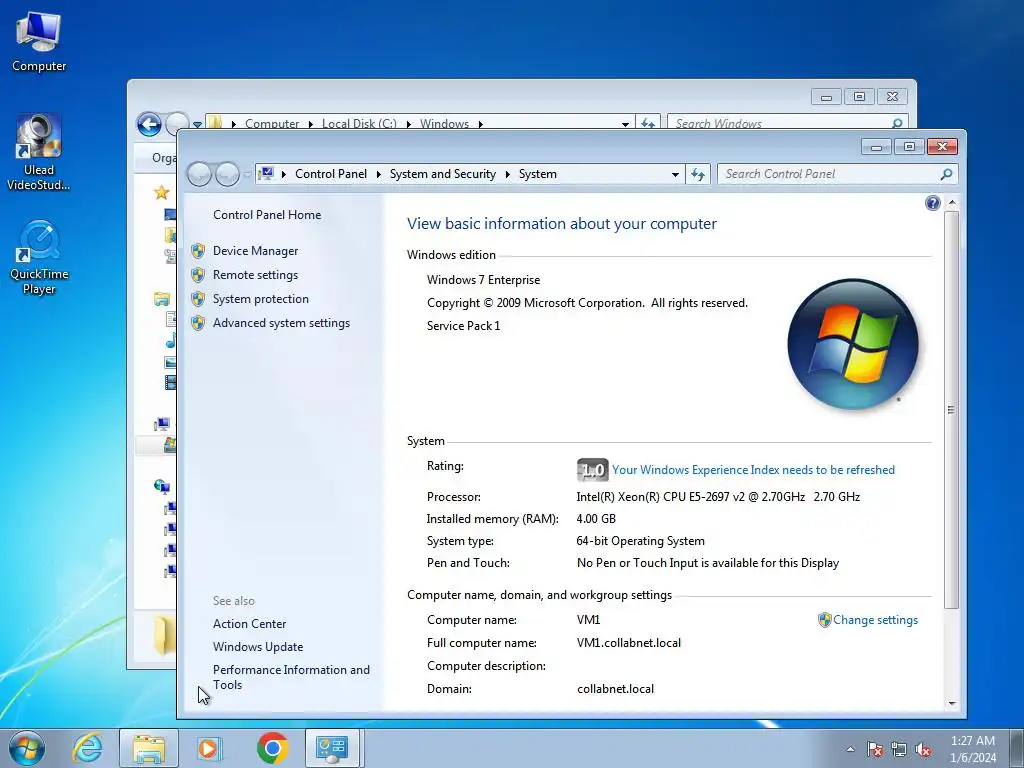Select the System breadcrumb segment
The height and width of the screenshot is (768, 1024).
[537, 174]
